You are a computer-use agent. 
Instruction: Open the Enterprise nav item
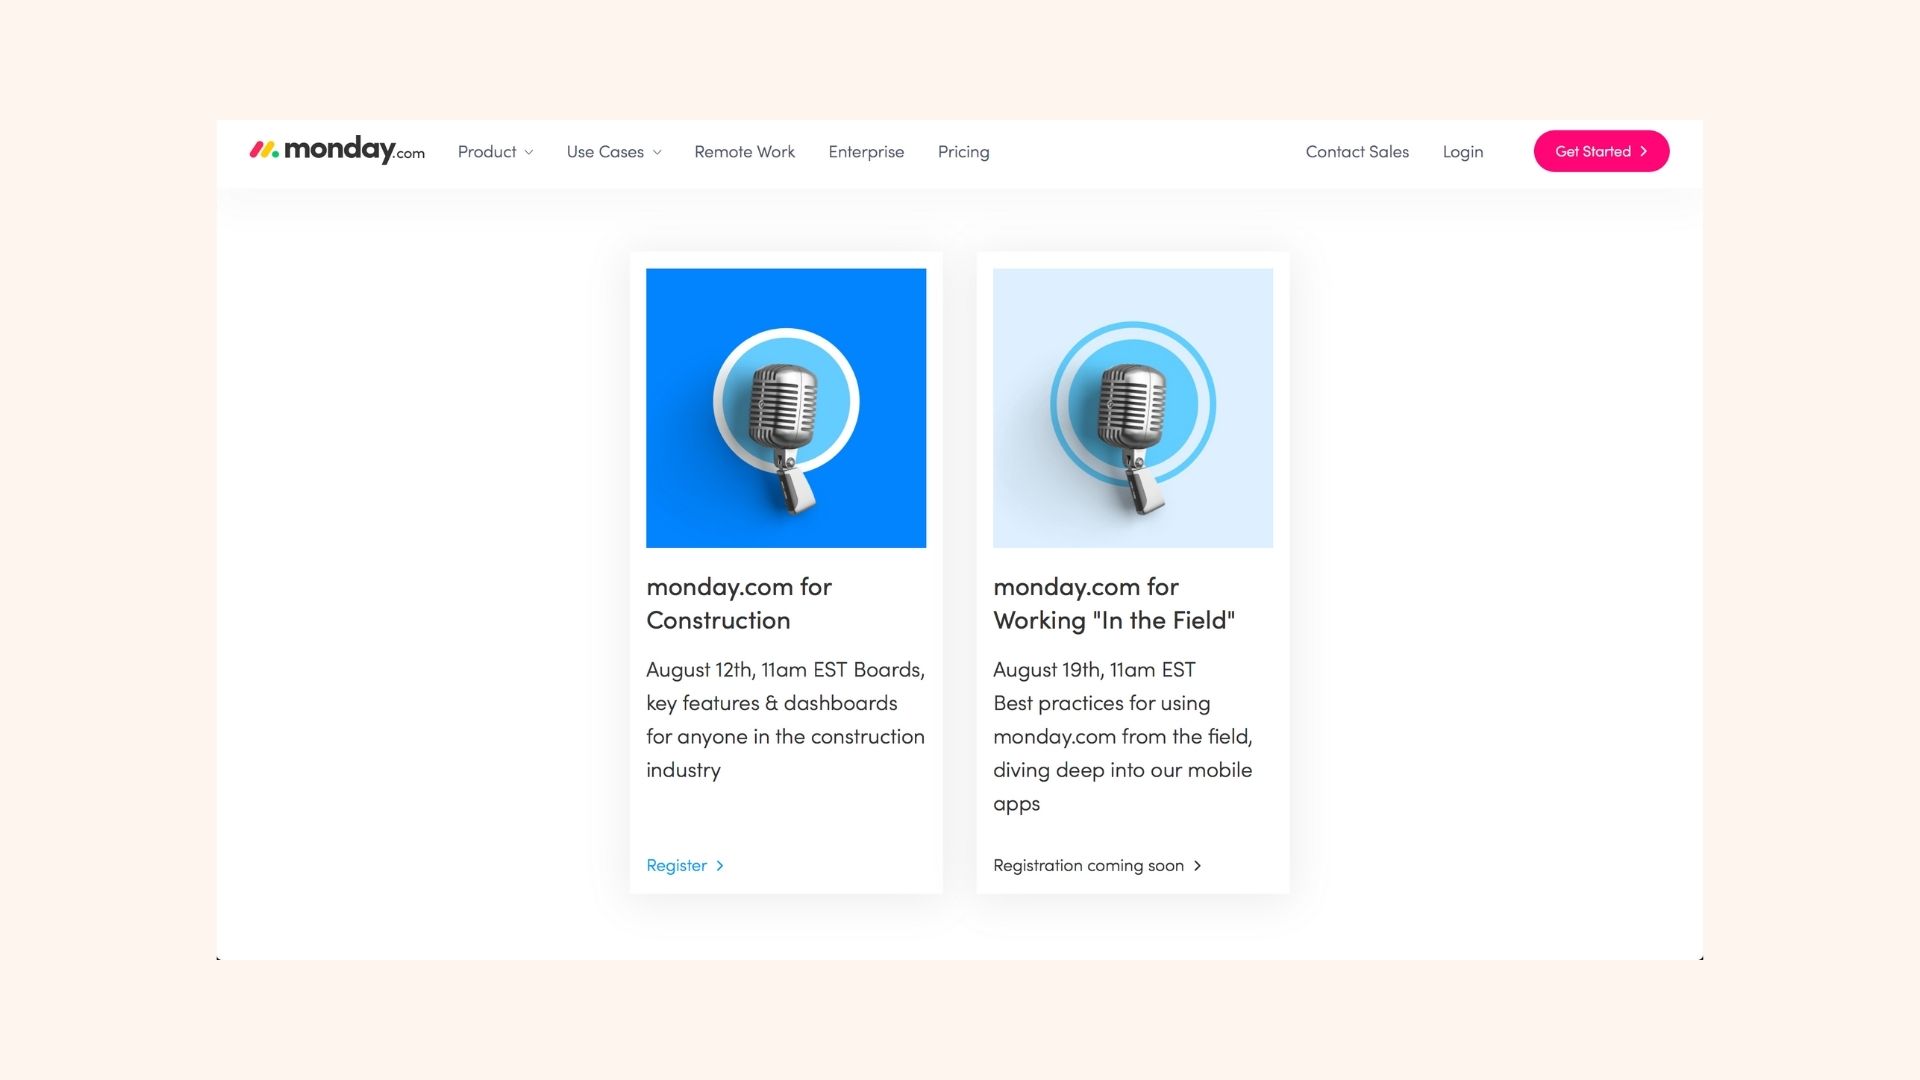click(866, 152)
